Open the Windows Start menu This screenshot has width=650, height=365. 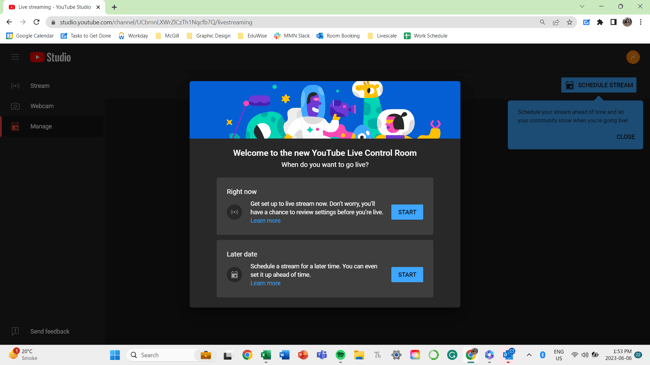tap(115, 355)
